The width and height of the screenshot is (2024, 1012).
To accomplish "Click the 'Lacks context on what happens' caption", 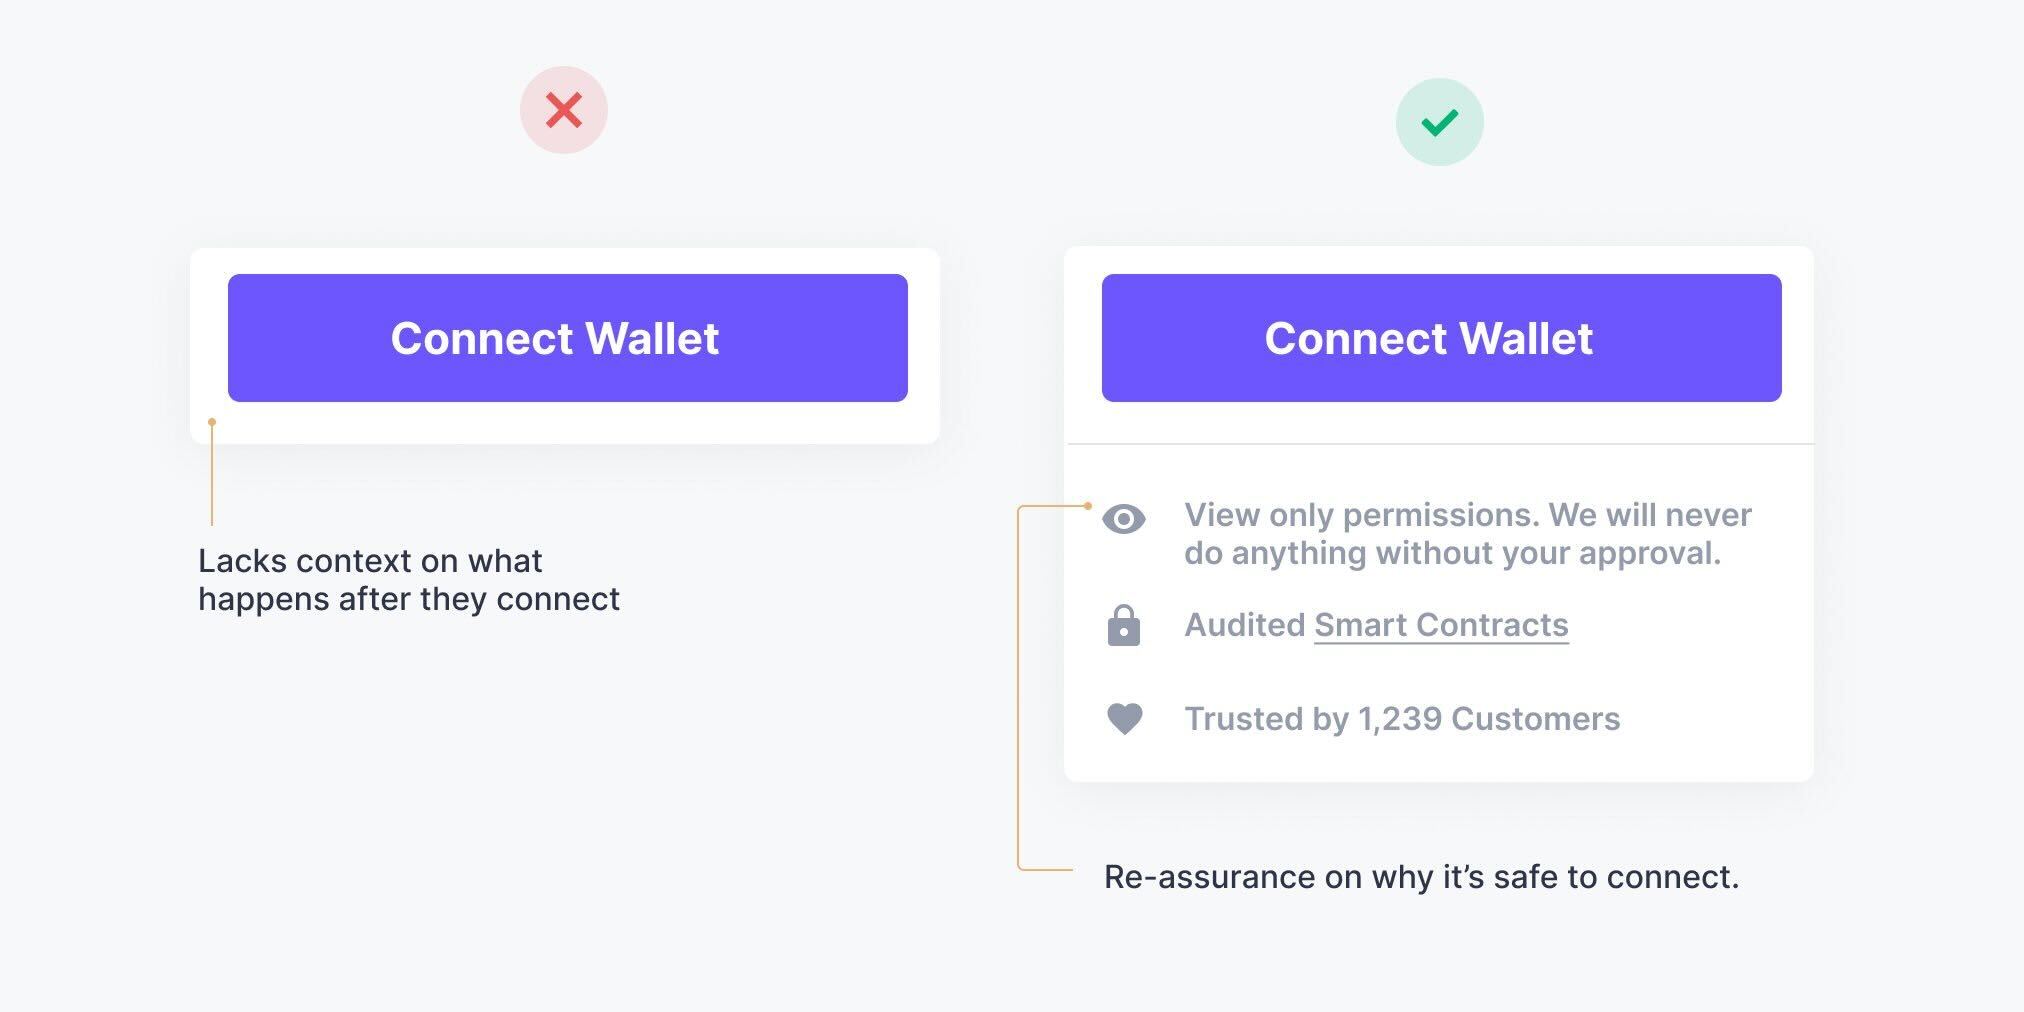I will click(x=409, y=580).
